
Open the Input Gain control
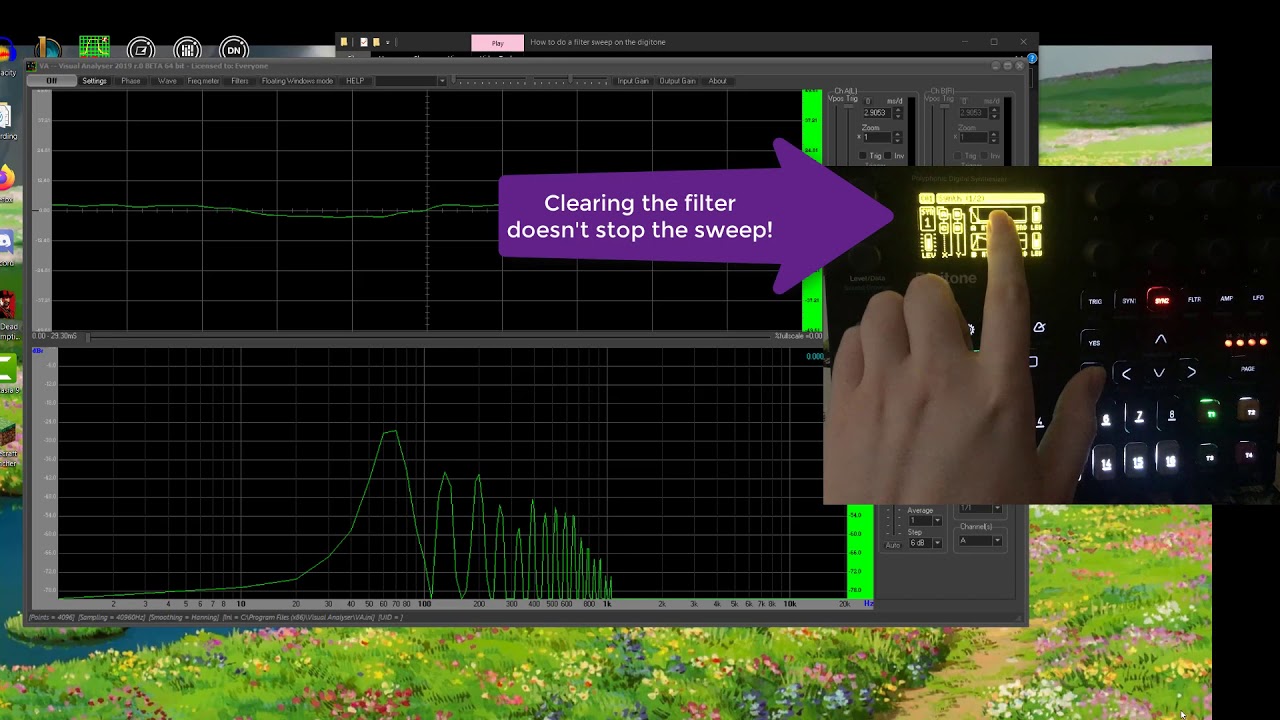pyautogui.click(x=633, y=81)
